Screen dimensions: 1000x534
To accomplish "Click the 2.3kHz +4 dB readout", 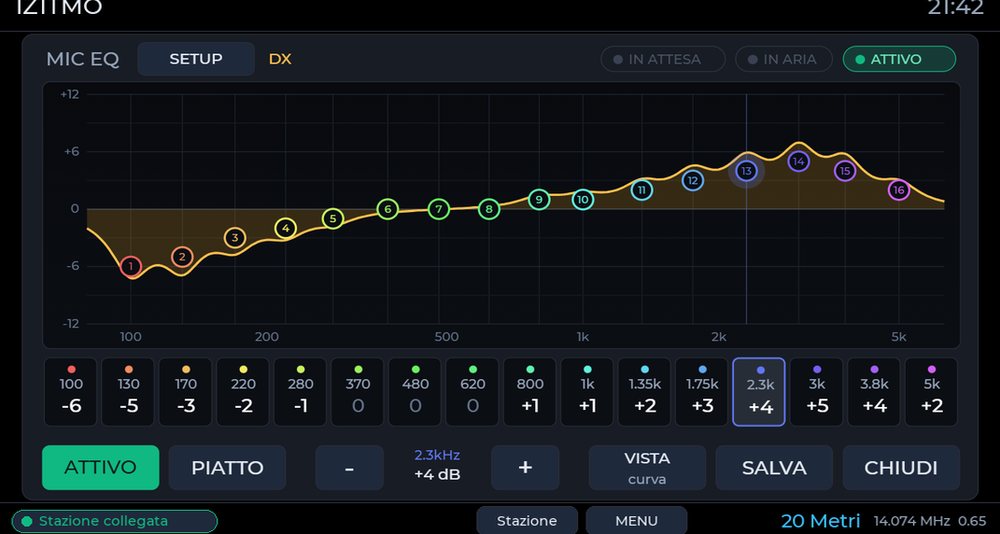I will (437, 465).
